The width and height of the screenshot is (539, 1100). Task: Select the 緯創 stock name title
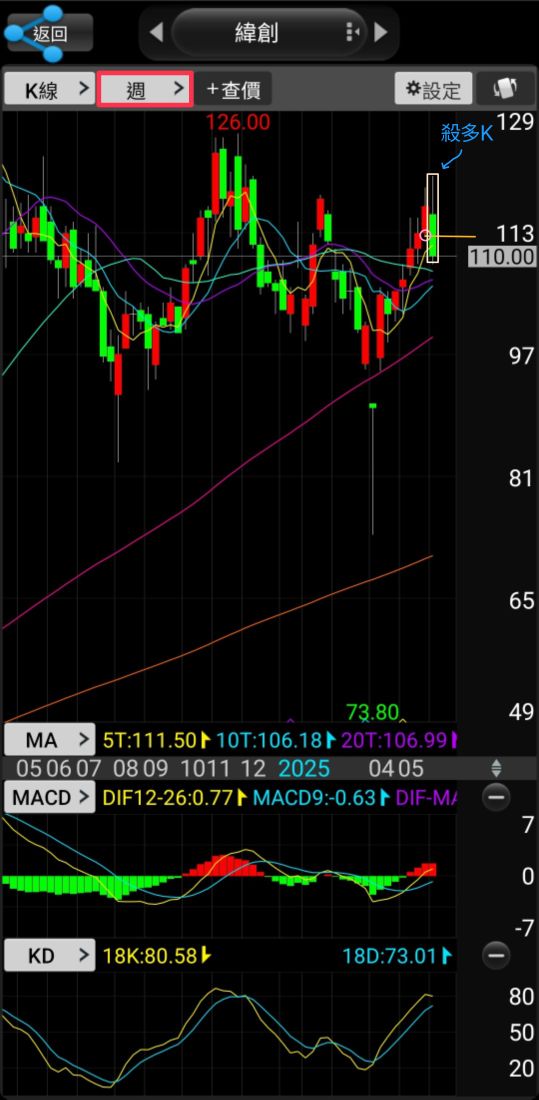(257, 32)
